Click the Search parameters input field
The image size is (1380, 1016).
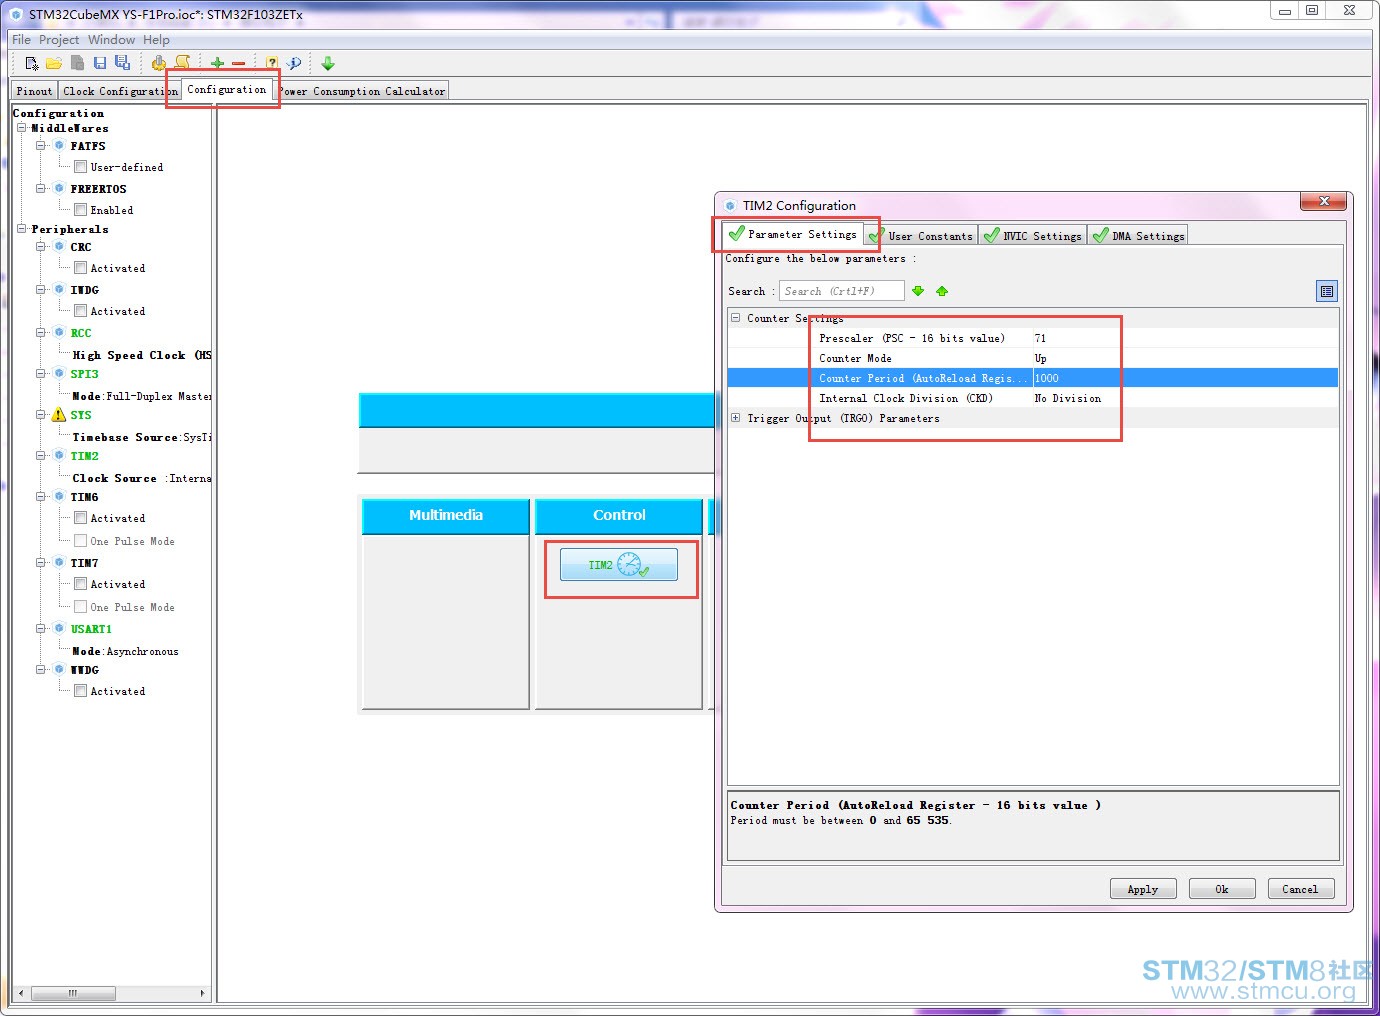(x=841, y=291)
